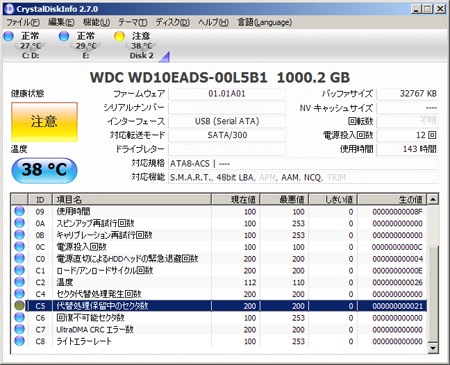This screenshot has width=450, height=365.
Task: Click the SMART list vertical scrollbar thumb
Action: 433,294
